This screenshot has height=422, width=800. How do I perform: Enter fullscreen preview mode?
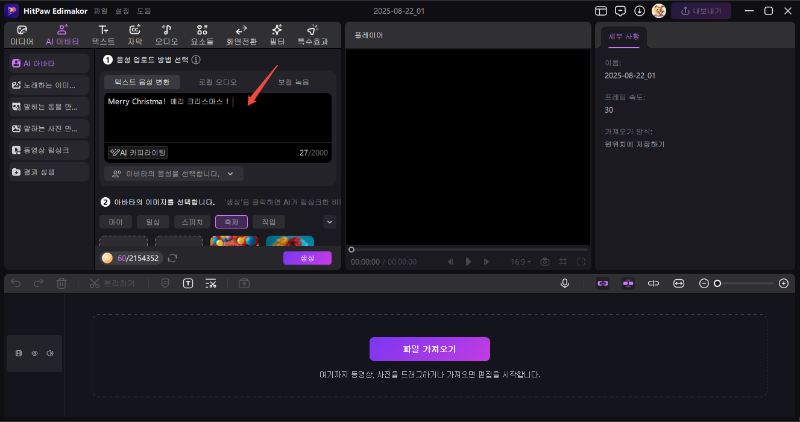581,262
